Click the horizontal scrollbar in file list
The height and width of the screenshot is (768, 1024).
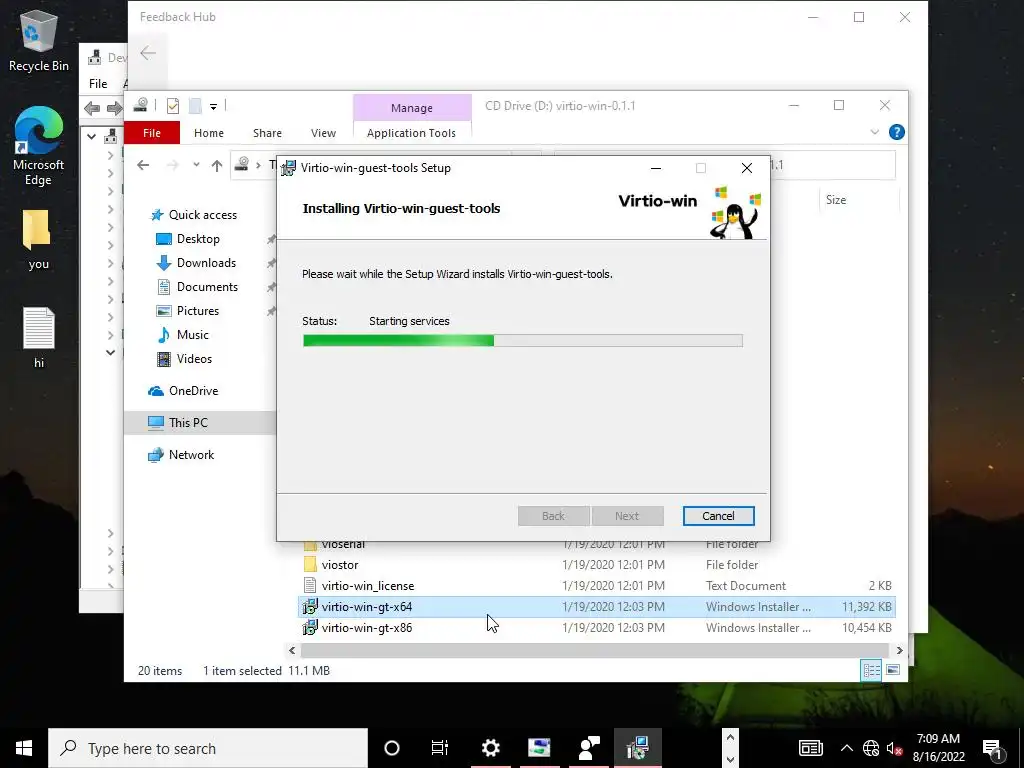[594, 650]
